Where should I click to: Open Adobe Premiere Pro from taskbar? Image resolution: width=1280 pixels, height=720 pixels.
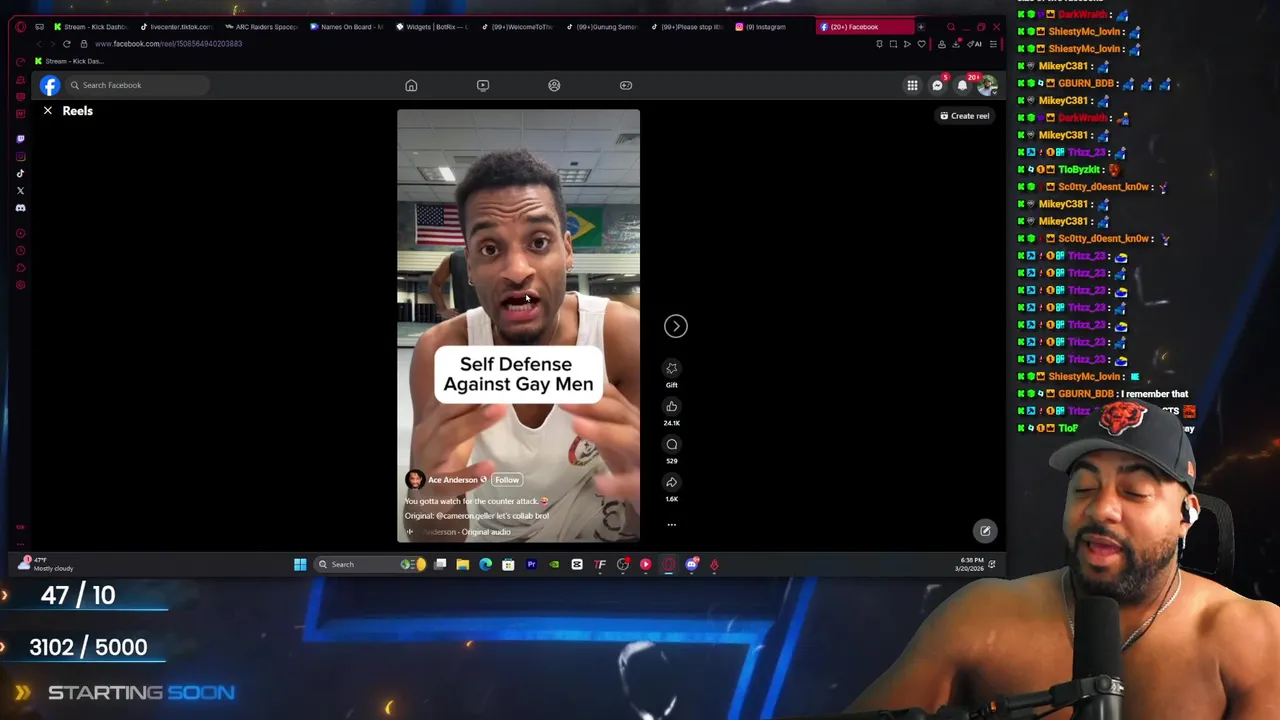531,565
